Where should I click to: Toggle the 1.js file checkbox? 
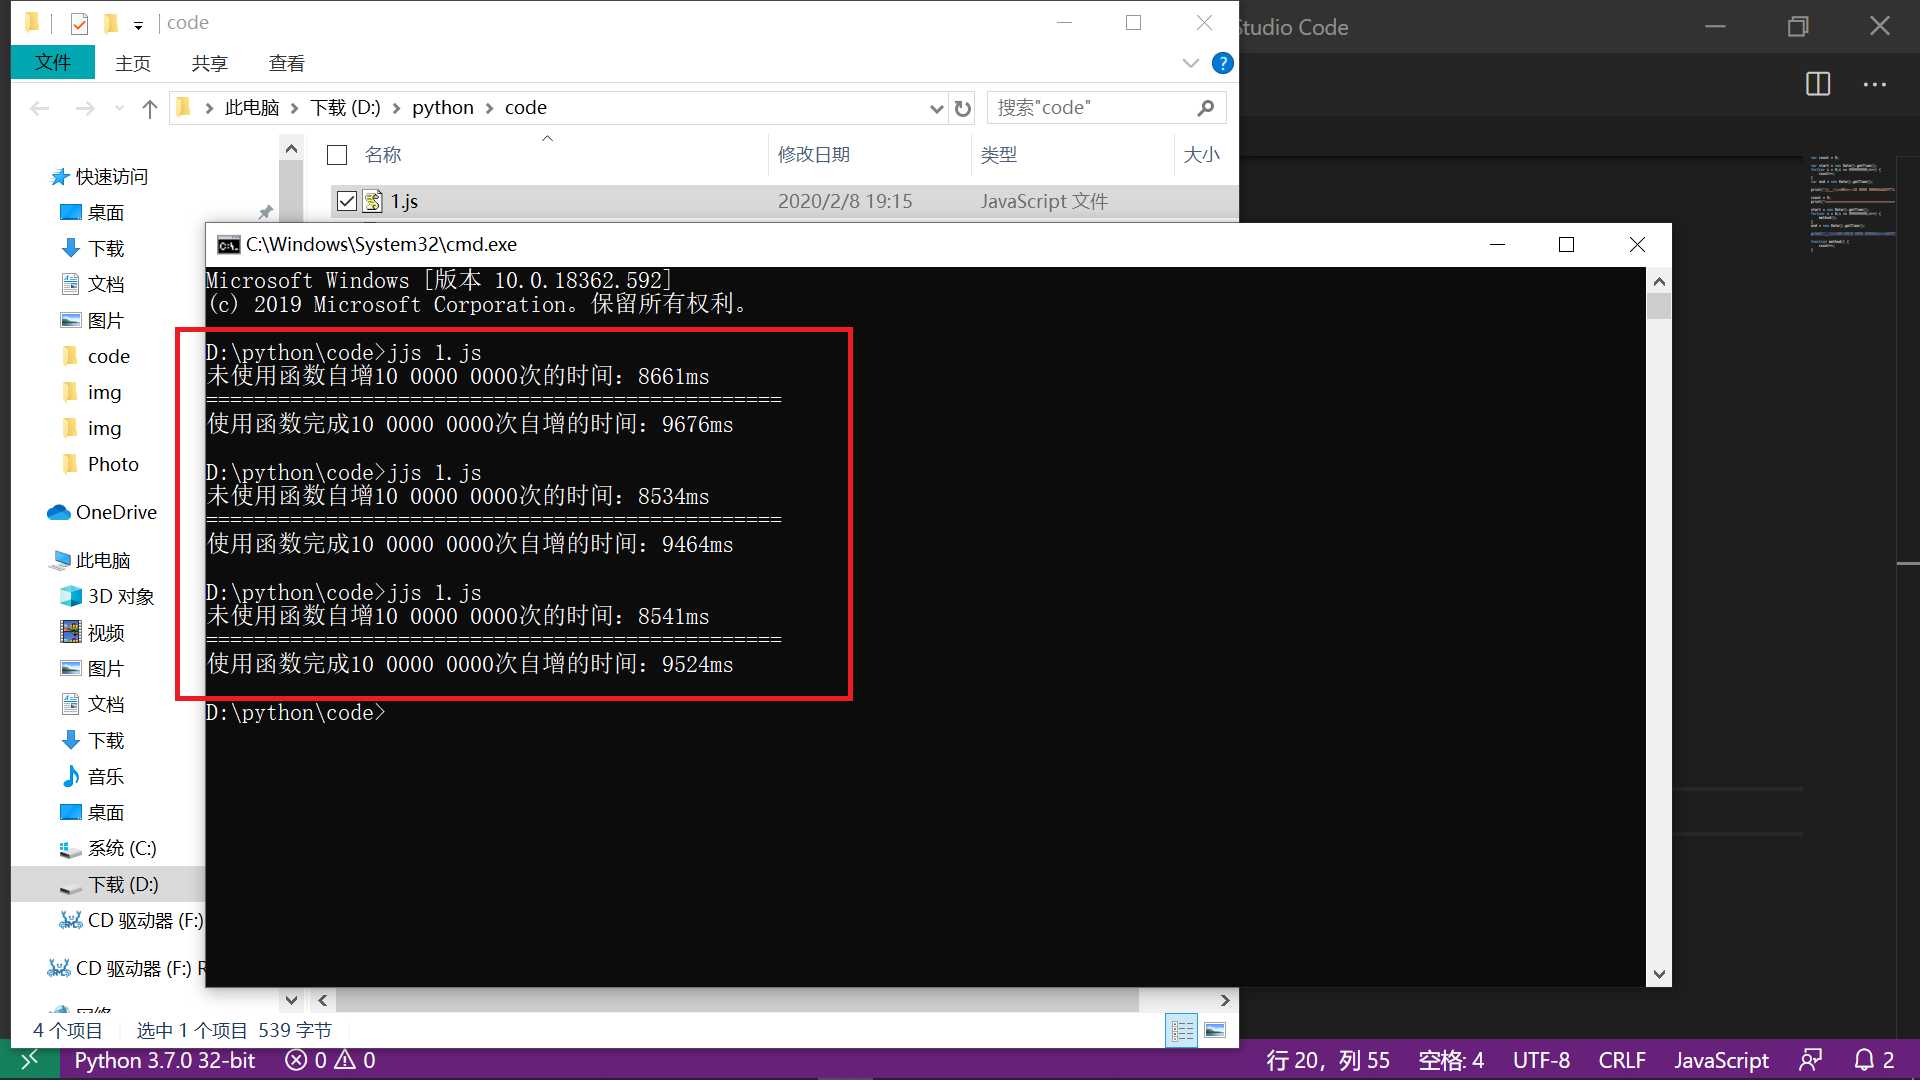pyautogui.click(x=346, y=201)
